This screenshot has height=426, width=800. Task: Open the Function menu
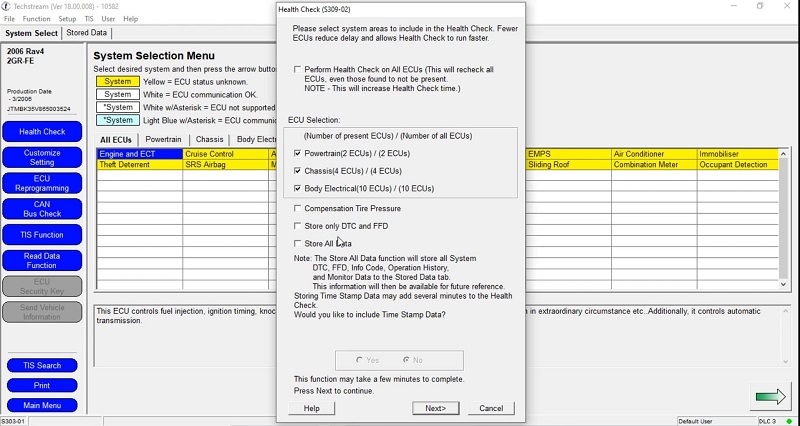tap(36, 19)
